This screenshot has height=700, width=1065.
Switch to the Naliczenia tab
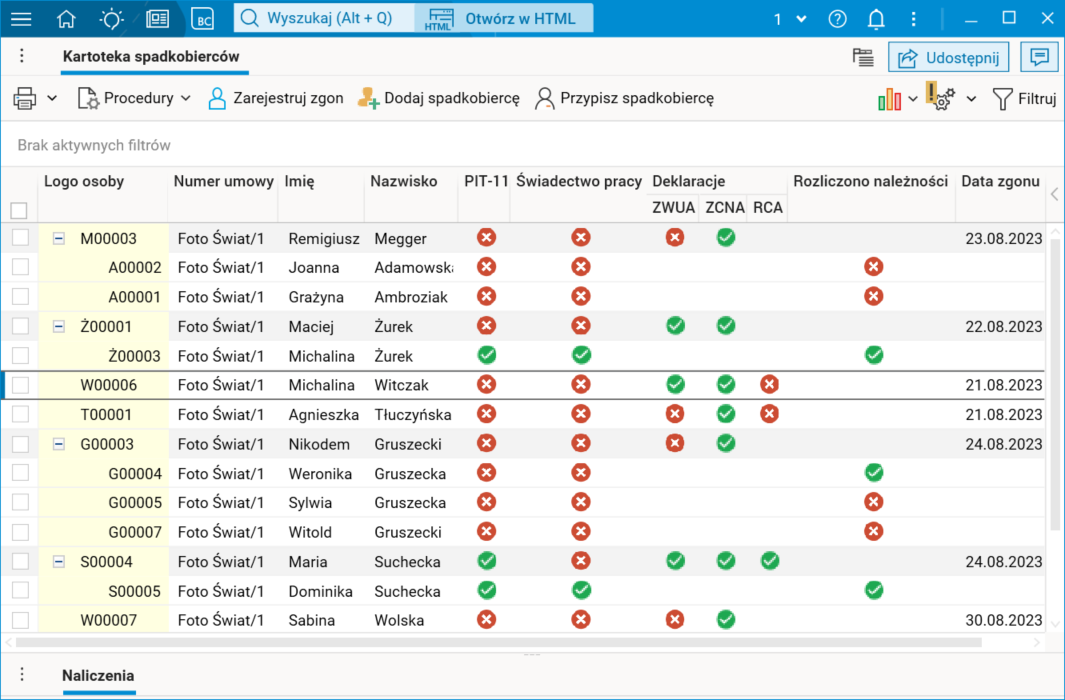pyautogui.click(x=98, y=676)
